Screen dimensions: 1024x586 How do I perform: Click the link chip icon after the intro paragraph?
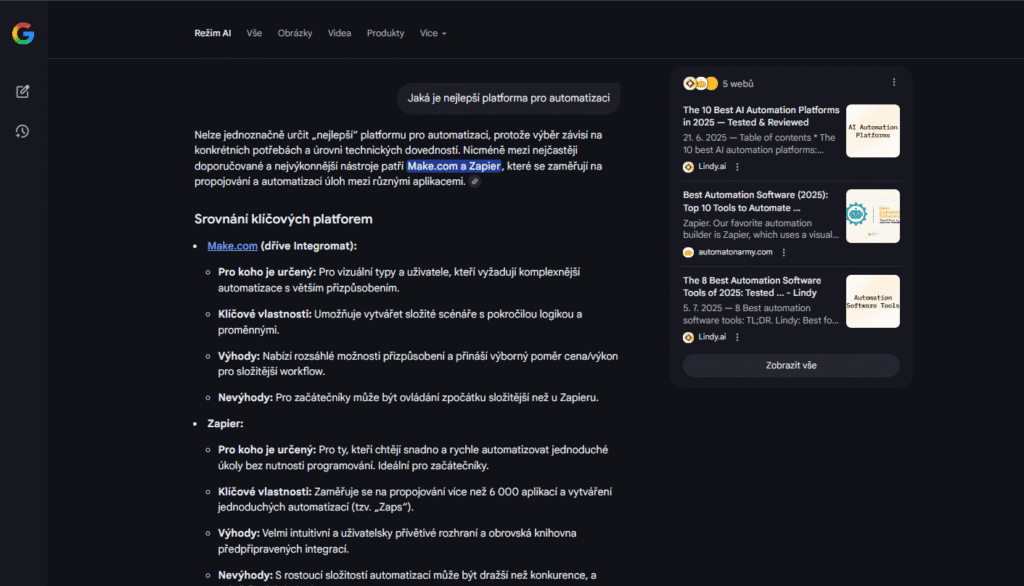(x=475, y=182)
